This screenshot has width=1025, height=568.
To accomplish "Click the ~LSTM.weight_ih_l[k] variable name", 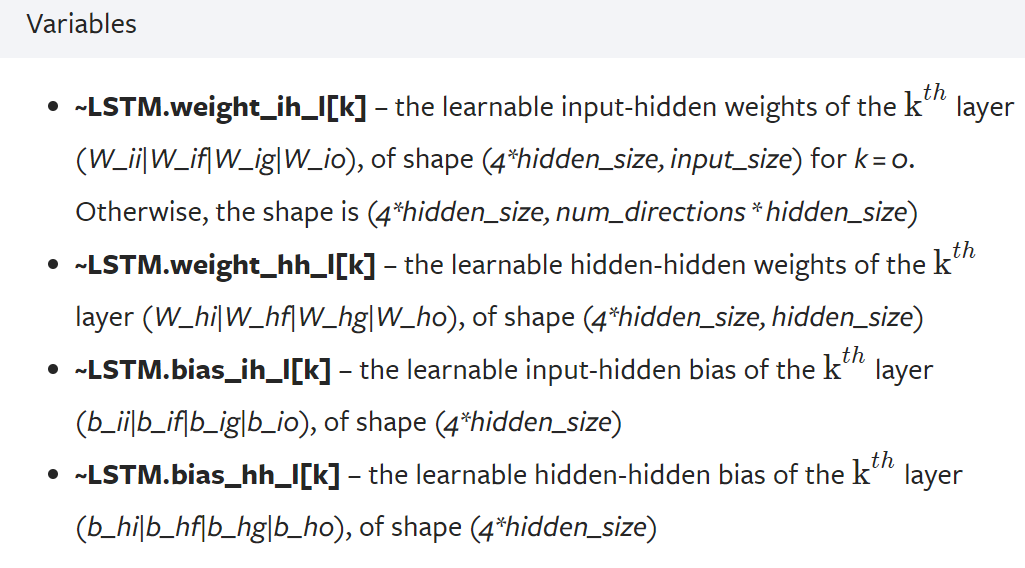I will 220,107.
